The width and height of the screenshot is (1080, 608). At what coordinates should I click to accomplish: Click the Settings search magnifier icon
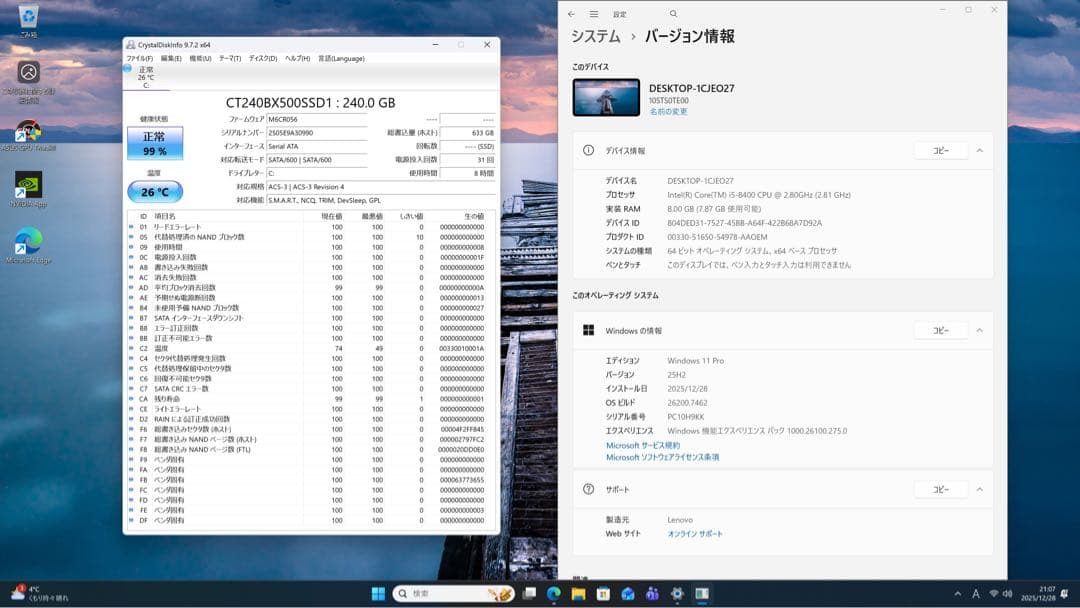coord(673,14)
